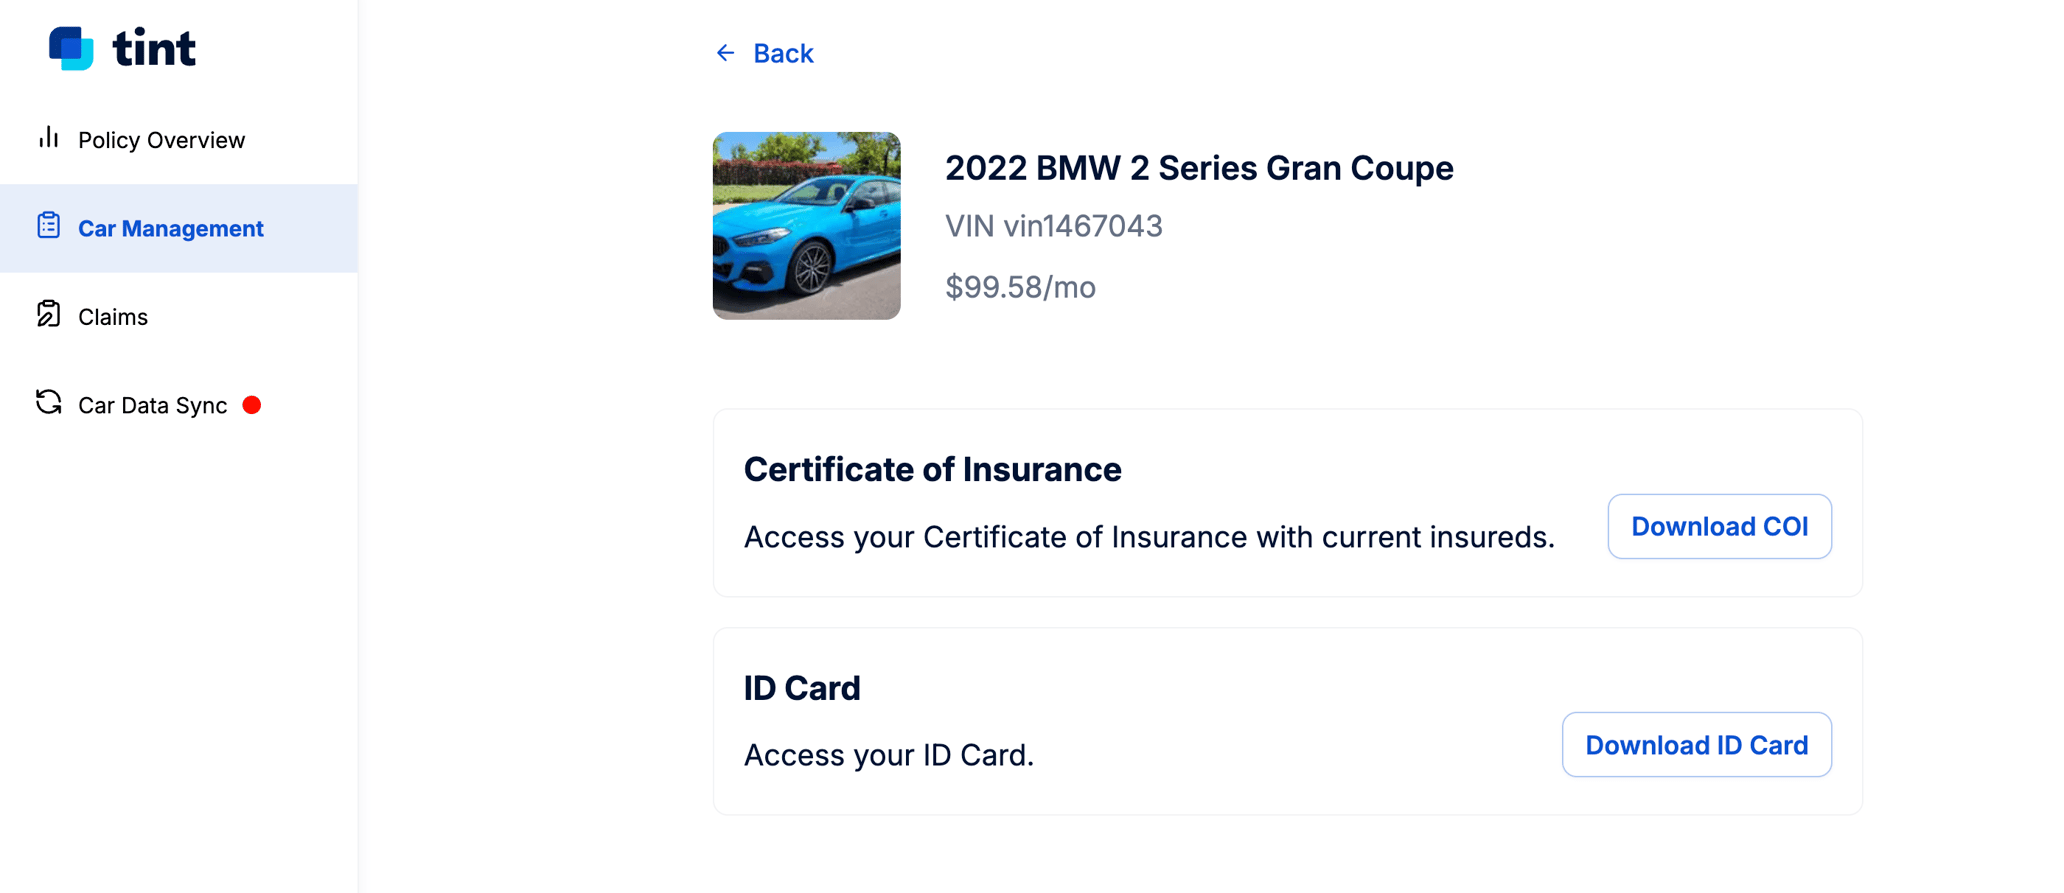Select the Car Management menu item

tap(171, 228)
